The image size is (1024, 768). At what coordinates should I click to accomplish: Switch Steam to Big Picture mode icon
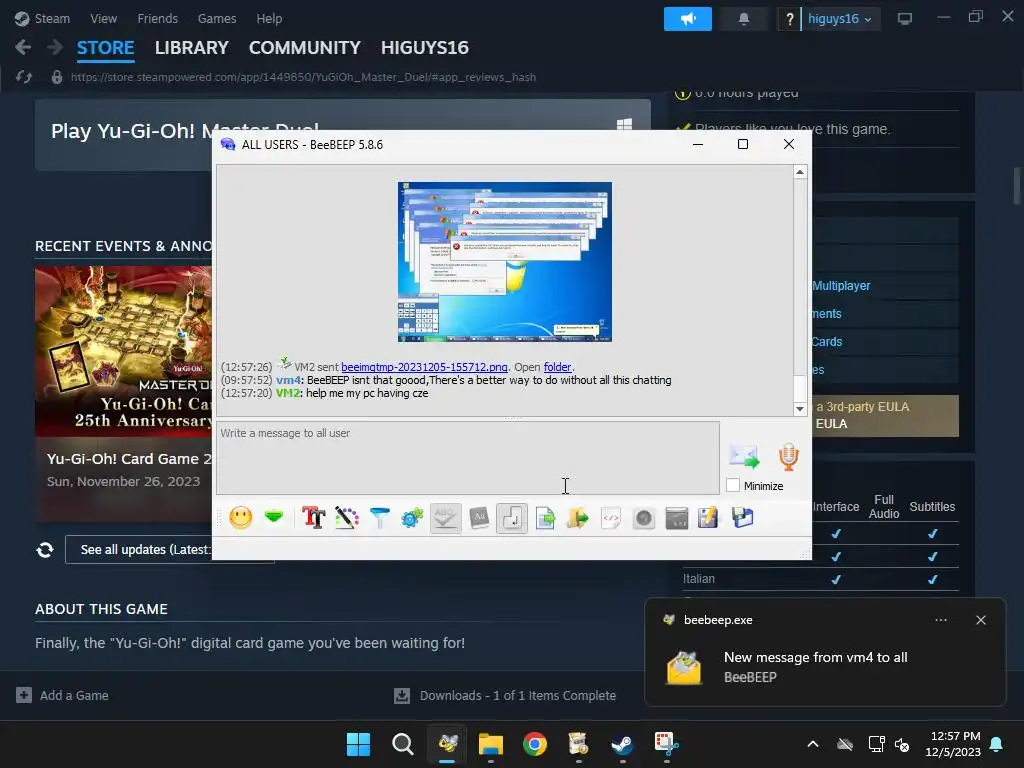[904, 19]
